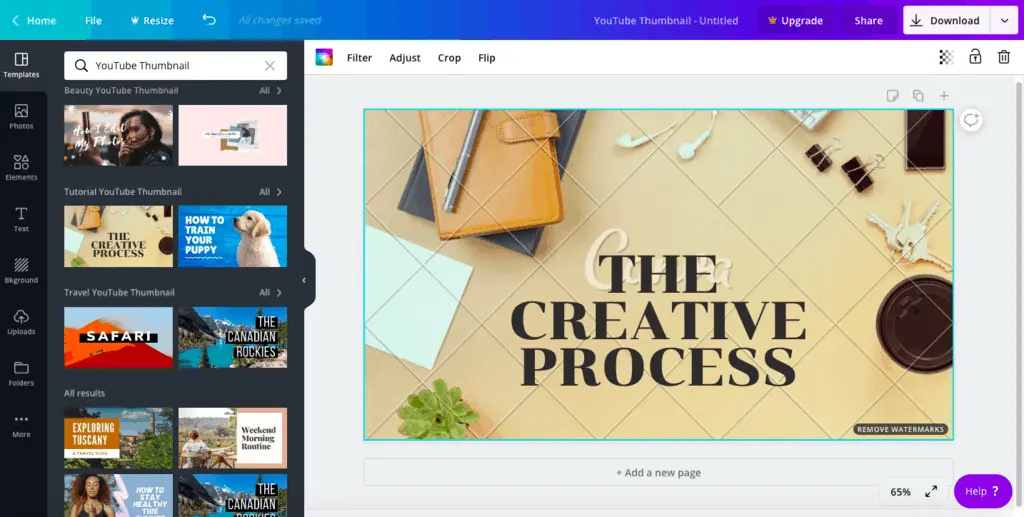
Task: Clear the YouTube Thumbnail search field
Action: pyautogui.click(x=270, y=66)
